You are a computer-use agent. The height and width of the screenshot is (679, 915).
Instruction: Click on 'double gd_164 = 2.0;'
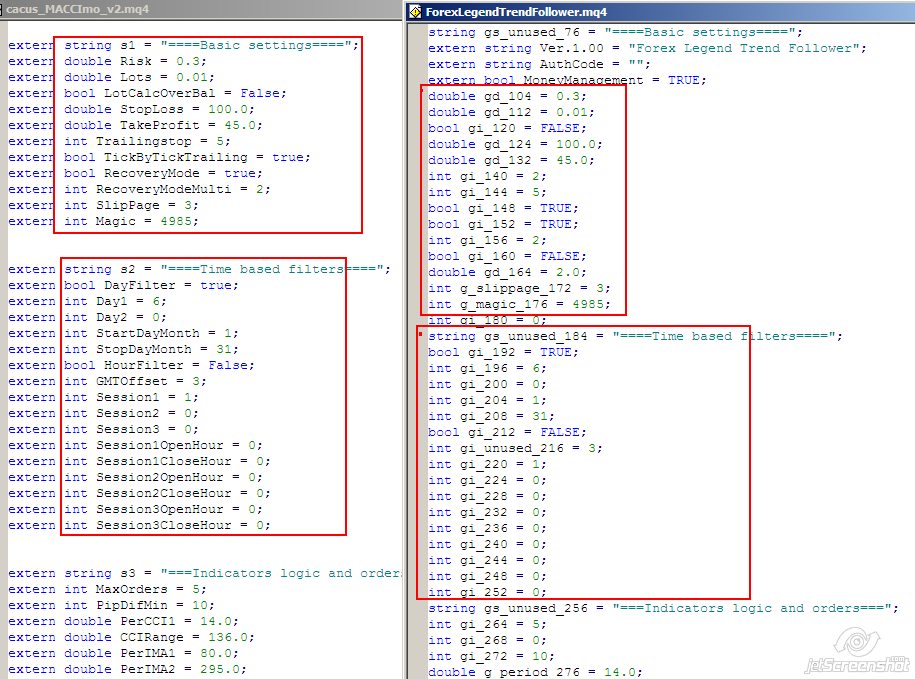click(x=507, y=272)
